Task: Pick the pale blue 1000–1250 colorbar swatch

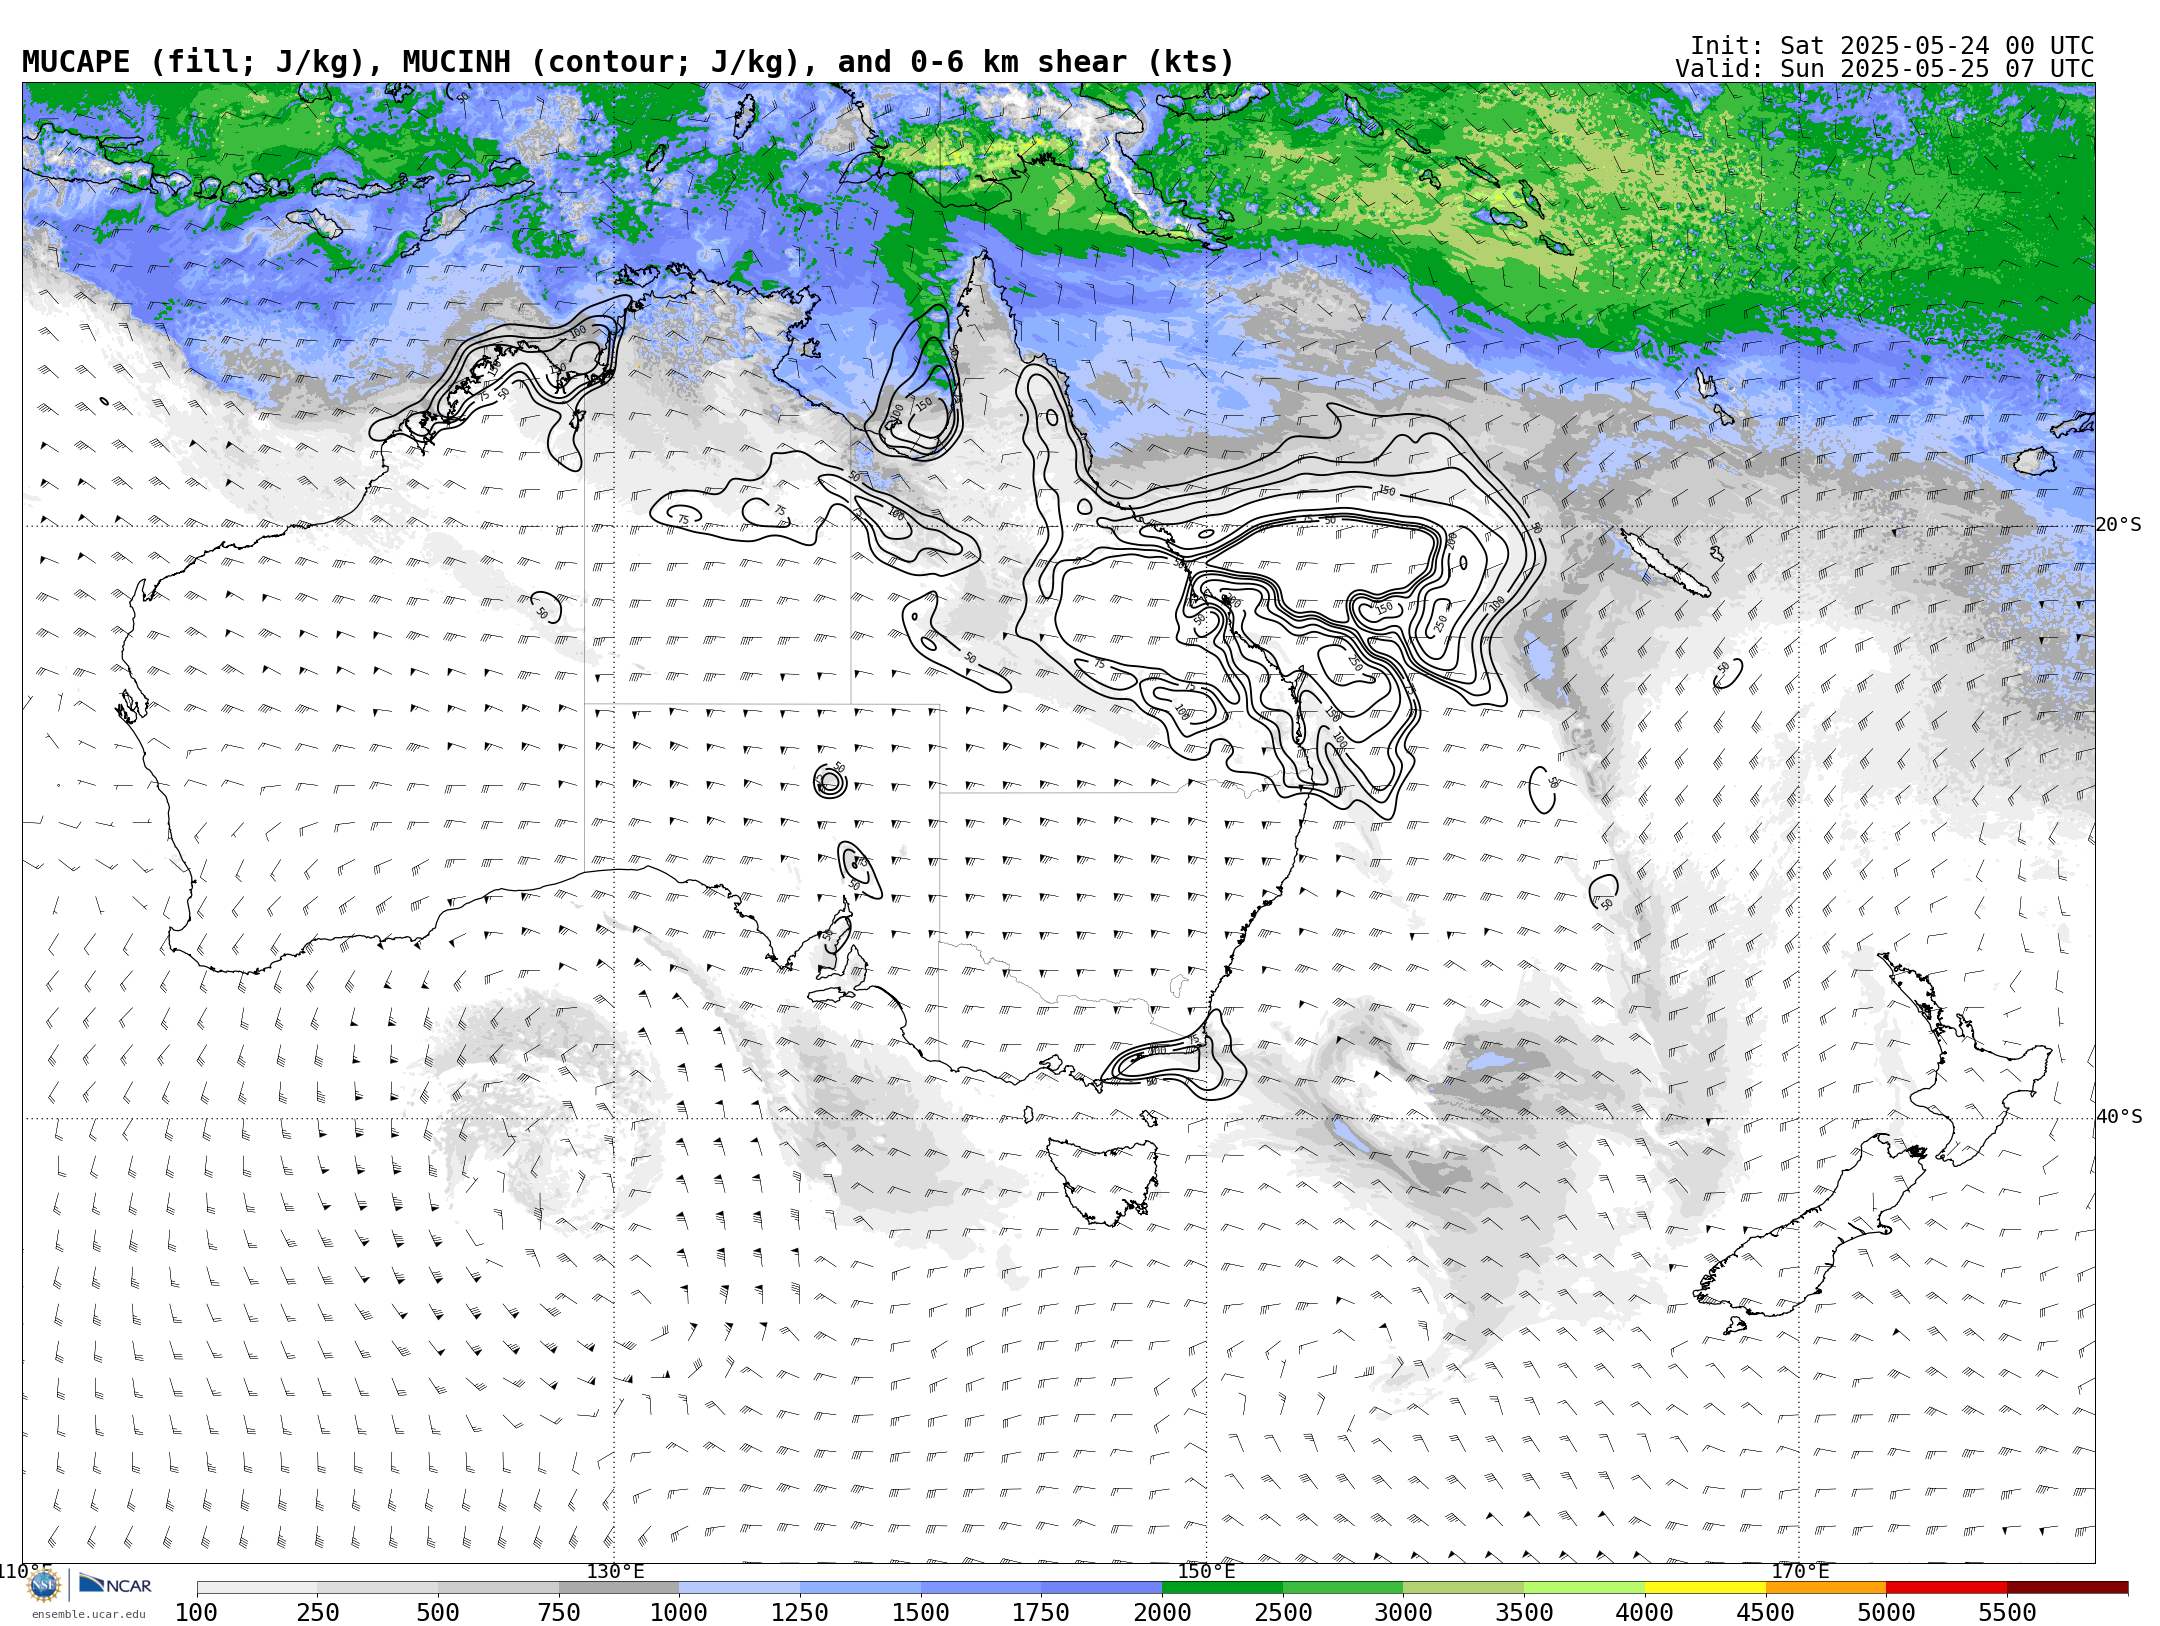Action: pyautogui.click(x=740, y=1588)
